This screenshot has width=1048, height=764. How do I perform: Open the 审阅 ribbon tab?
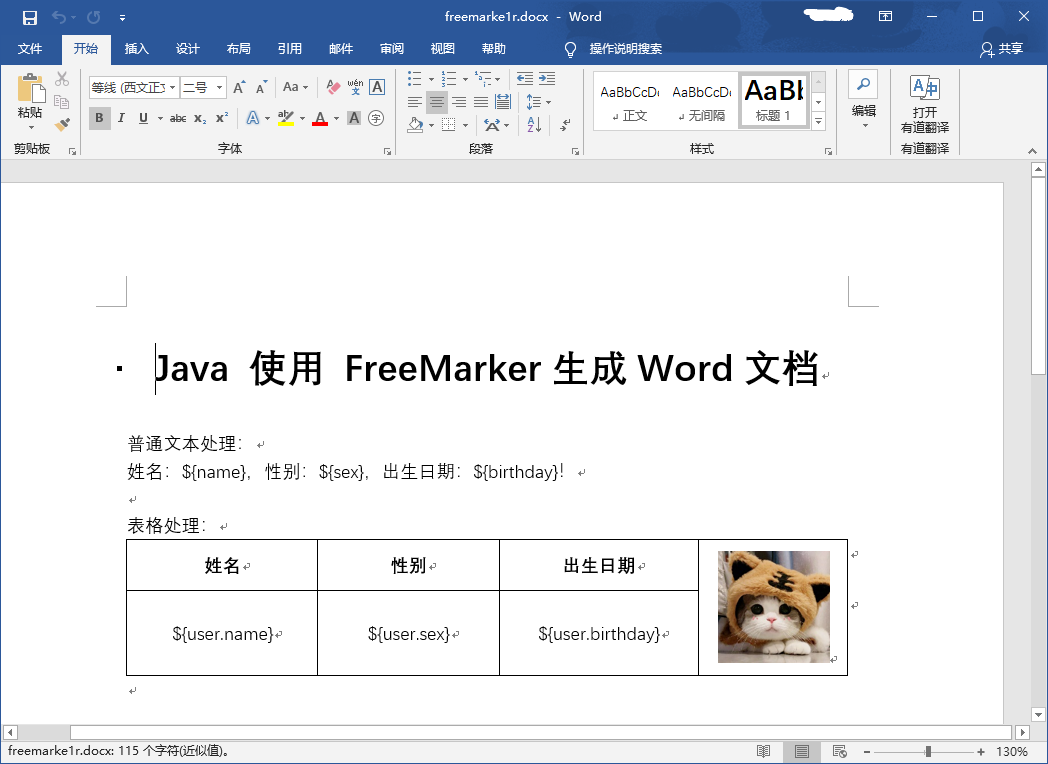[x=392, y=48]
